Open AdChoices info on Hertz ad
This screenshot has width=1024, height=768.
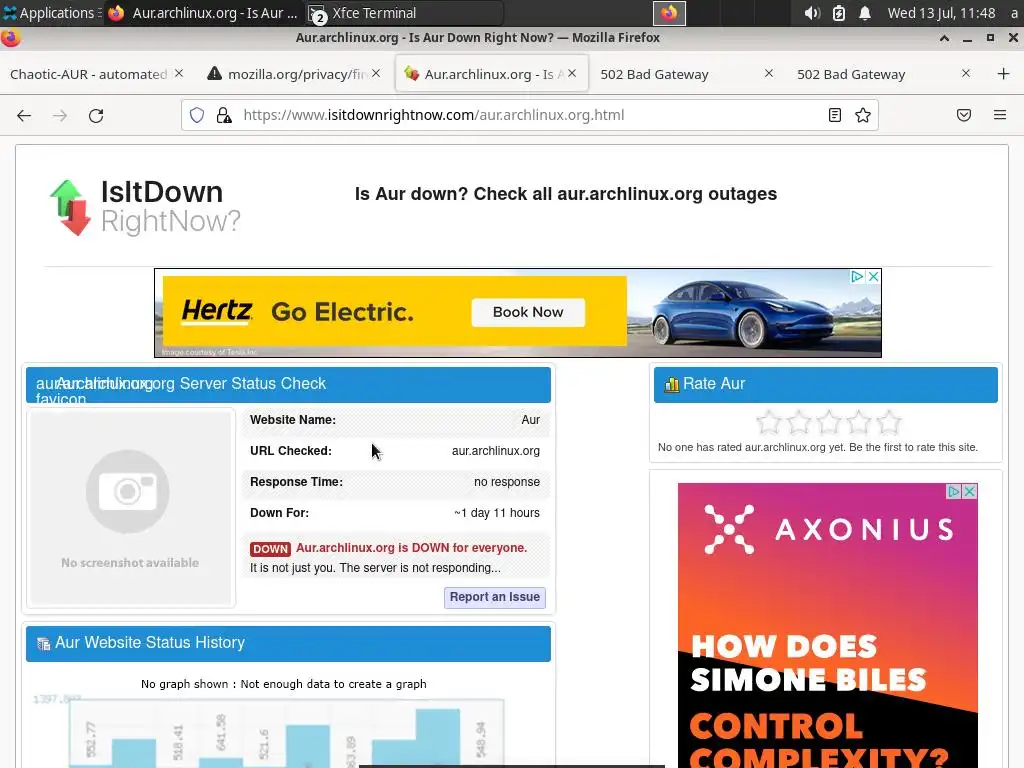coord(857,276)
